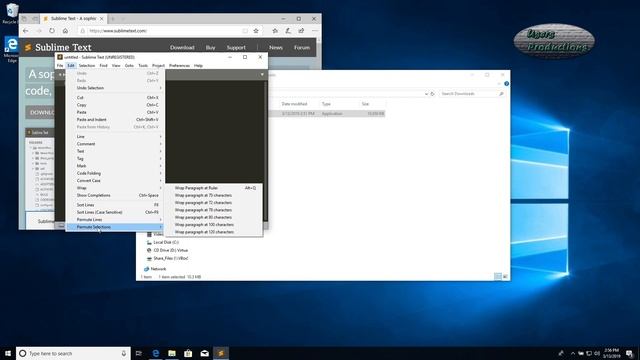Sort by Type column header
Screen dimensions: 640x360
(x=326, y=104)
